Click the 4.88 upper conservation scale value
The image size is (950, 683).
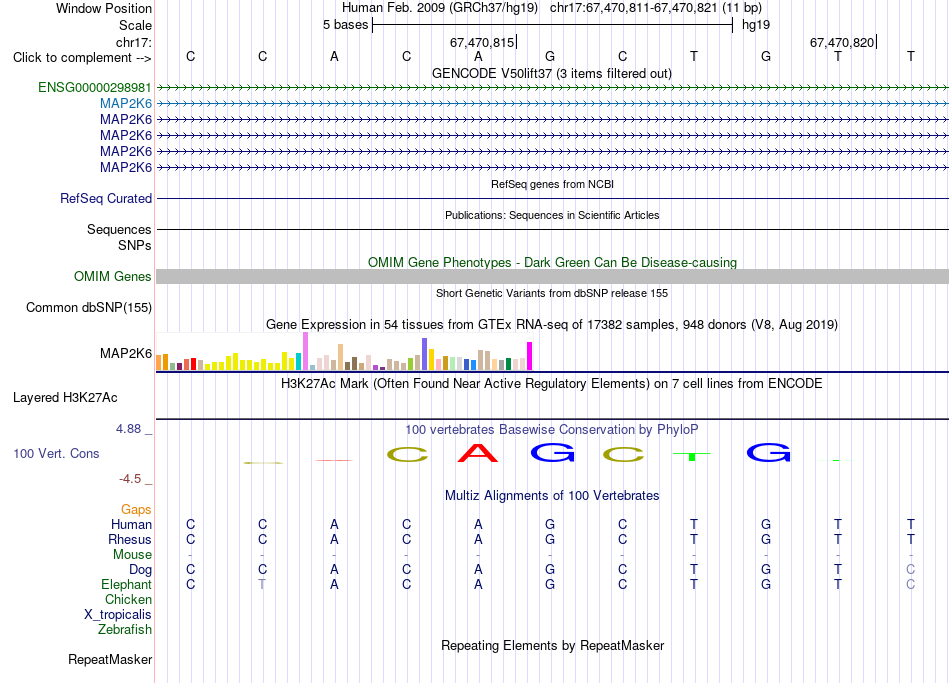tap(128, 429)
